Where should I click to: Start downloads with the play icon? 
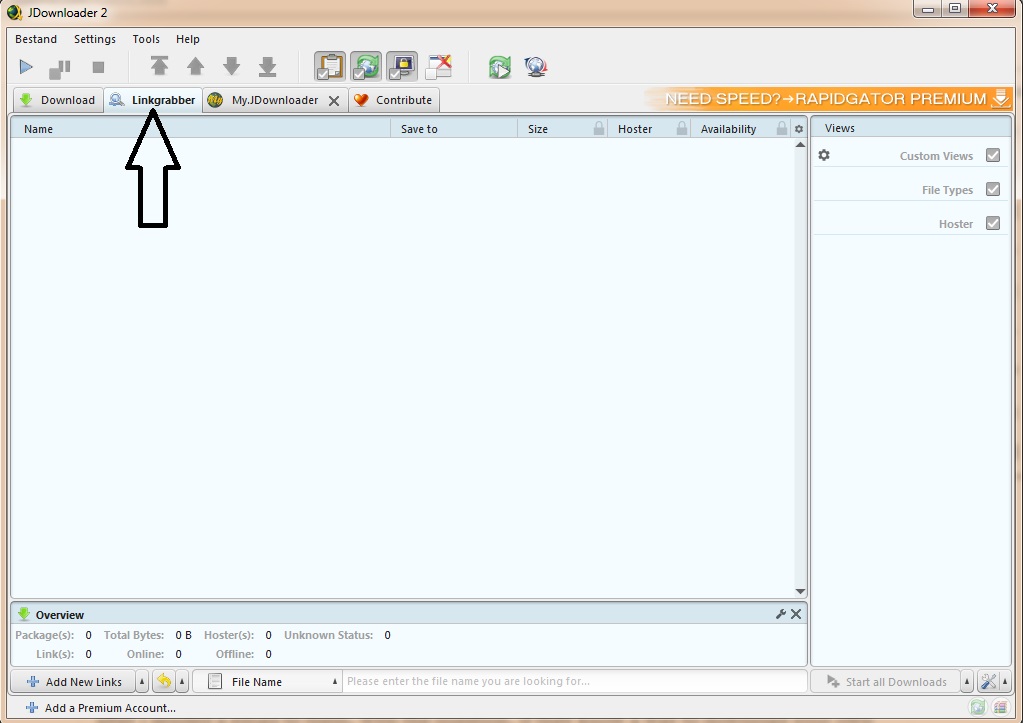tap(26, 67)
